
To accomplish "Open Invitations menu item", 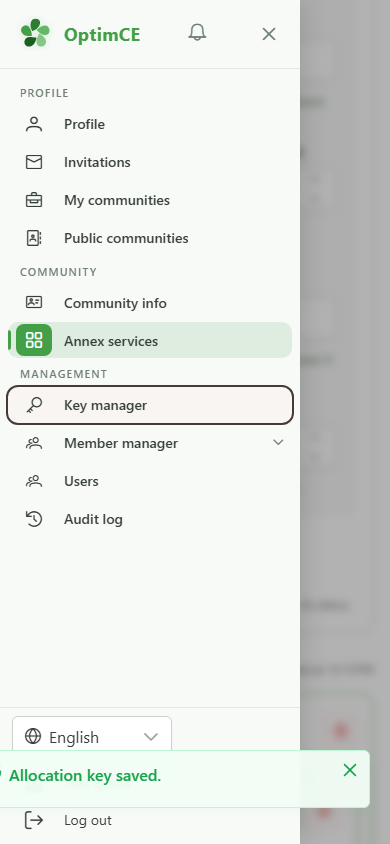I will tap(150, 162).
